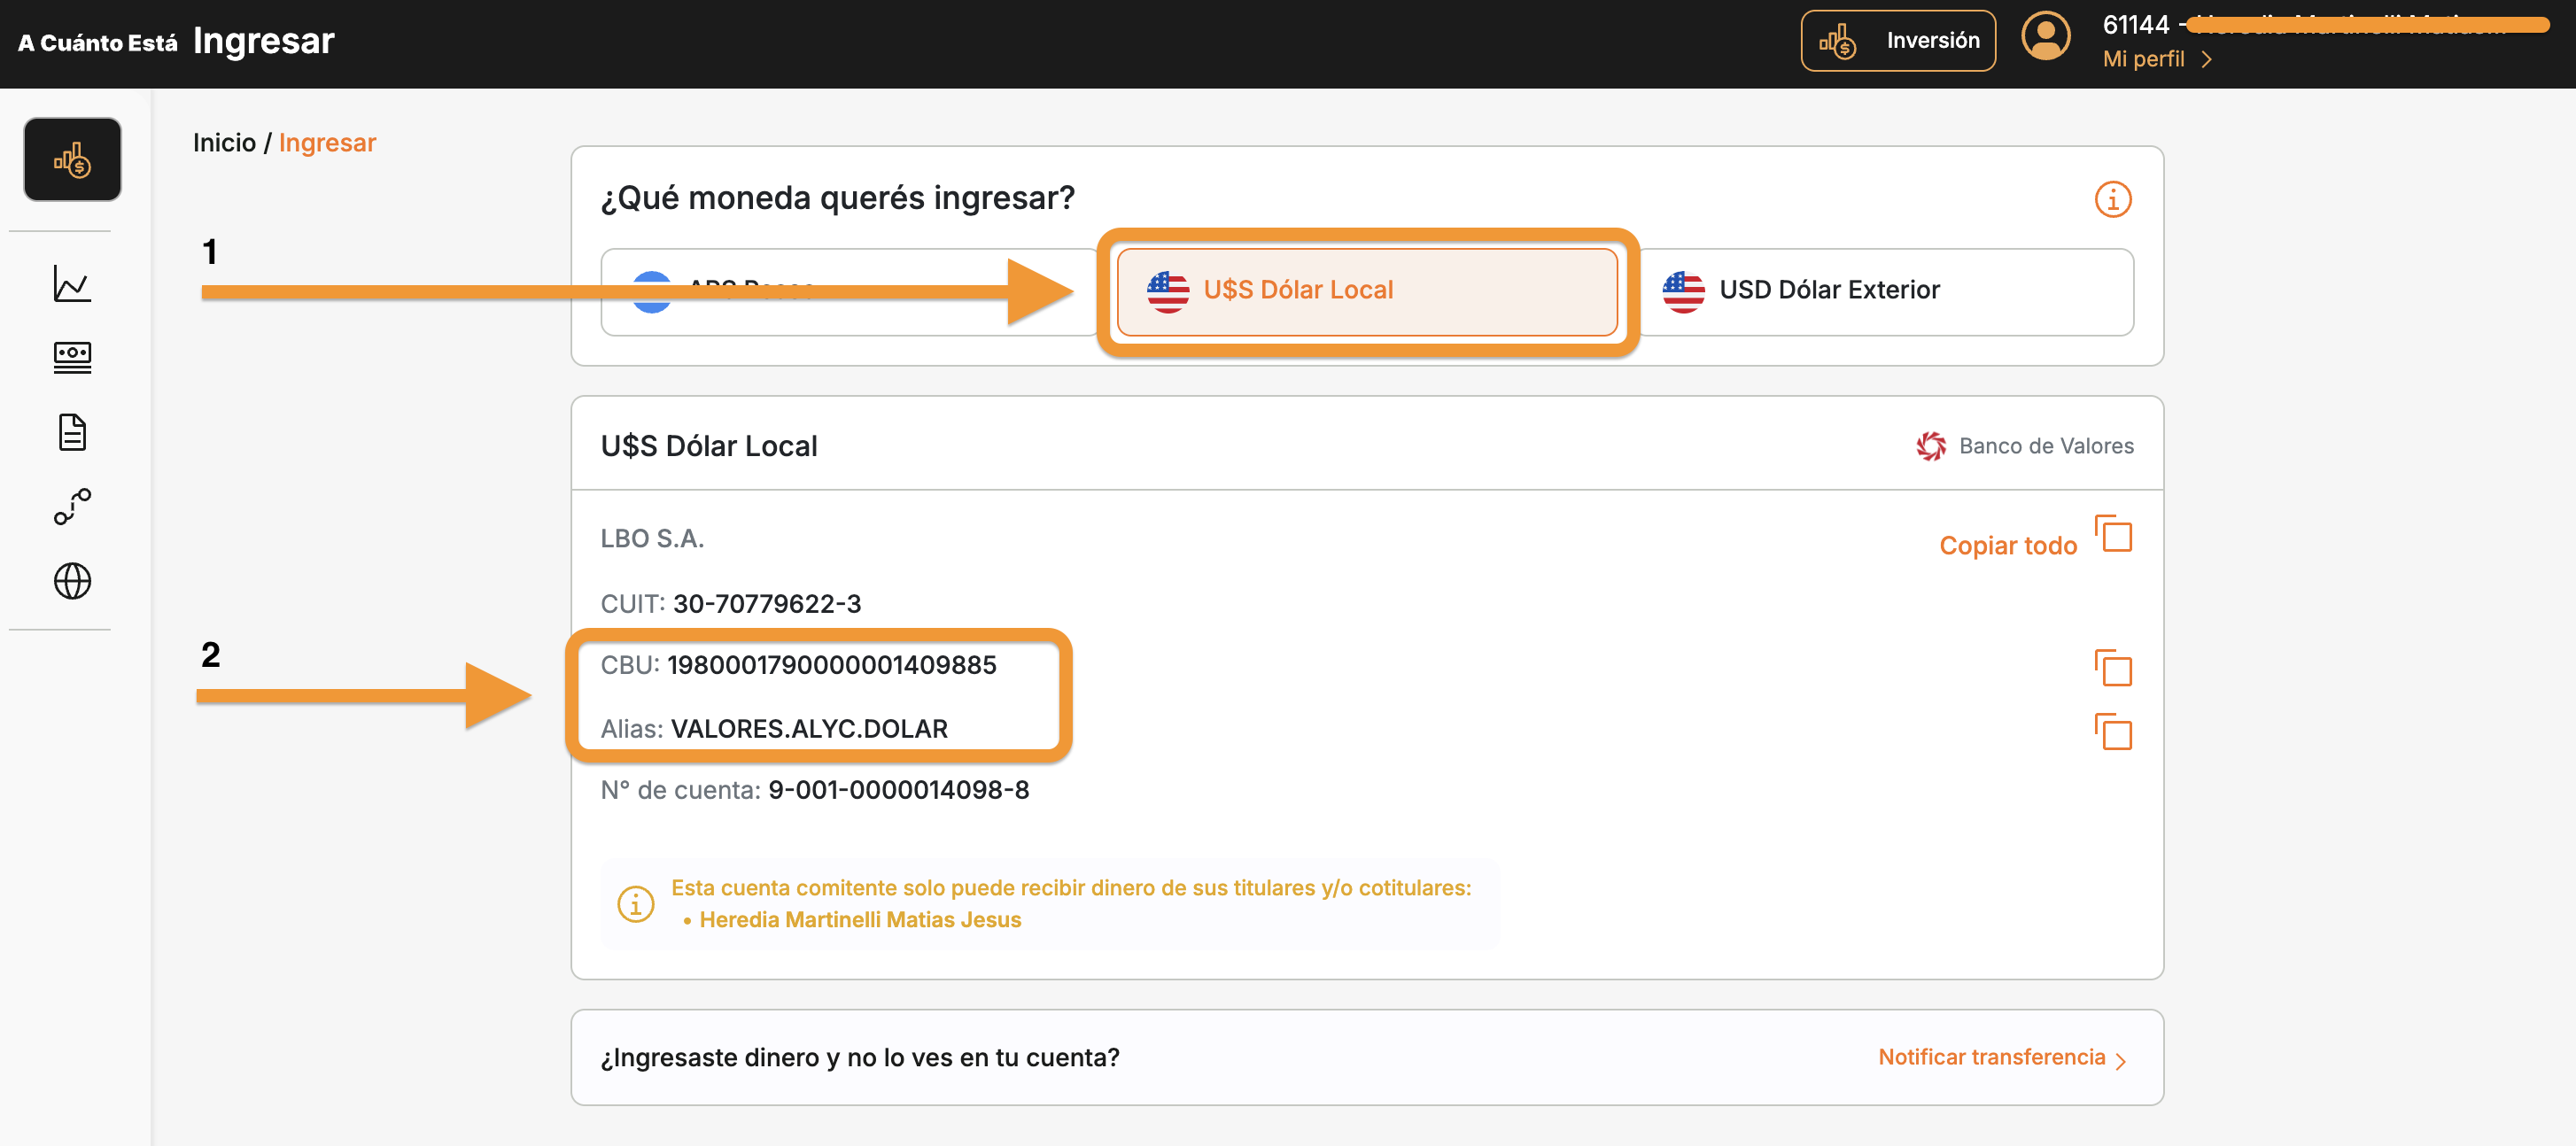Image resolution: width=2576 pixels, height=1146 pixels.
Task: Click the banknote icon in the sidebar
Action: pos(71,357)
